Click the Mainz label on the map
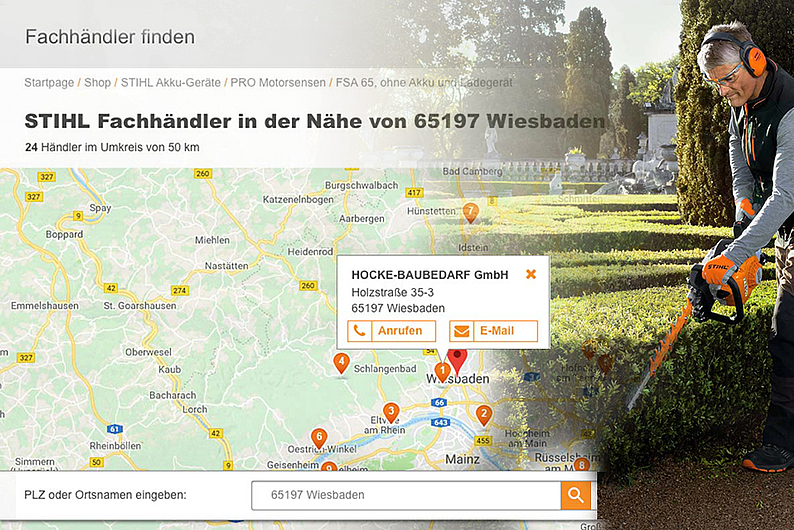The height and width of the screenshot is (530, 794). pos(462,459)
